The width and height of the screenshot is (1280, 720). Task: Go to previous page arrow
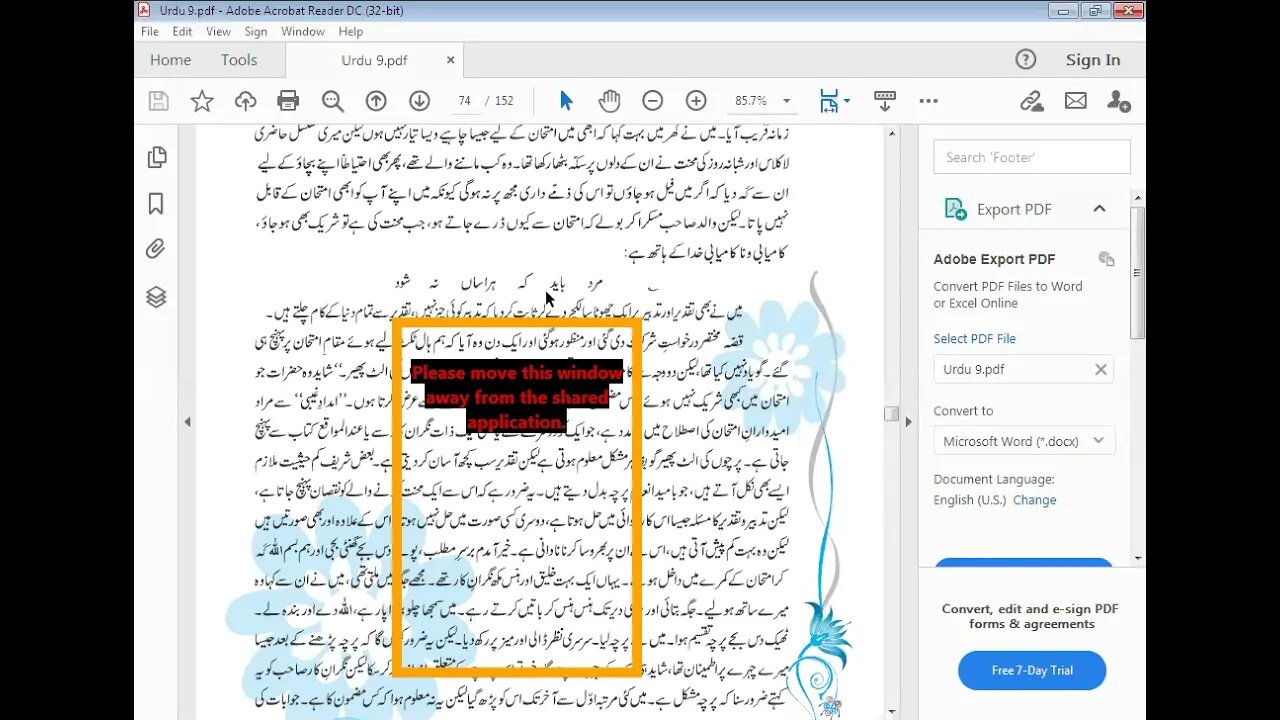click(376, 101)
